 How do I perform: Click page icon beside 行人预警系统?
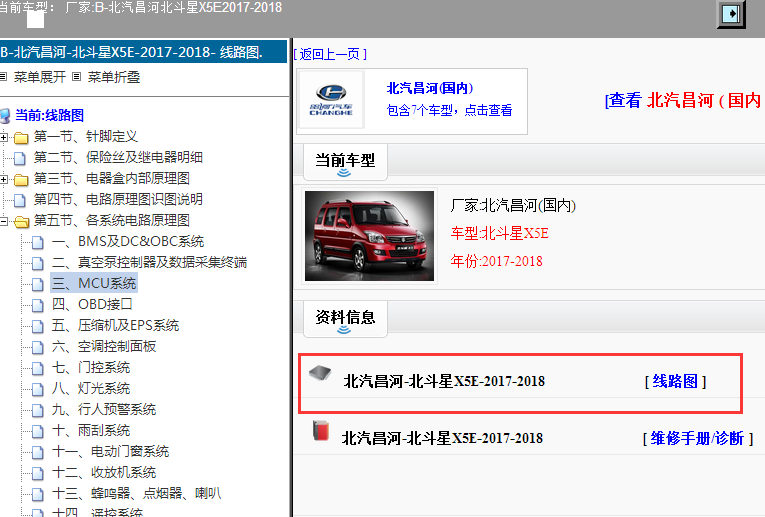coord(38,410)
